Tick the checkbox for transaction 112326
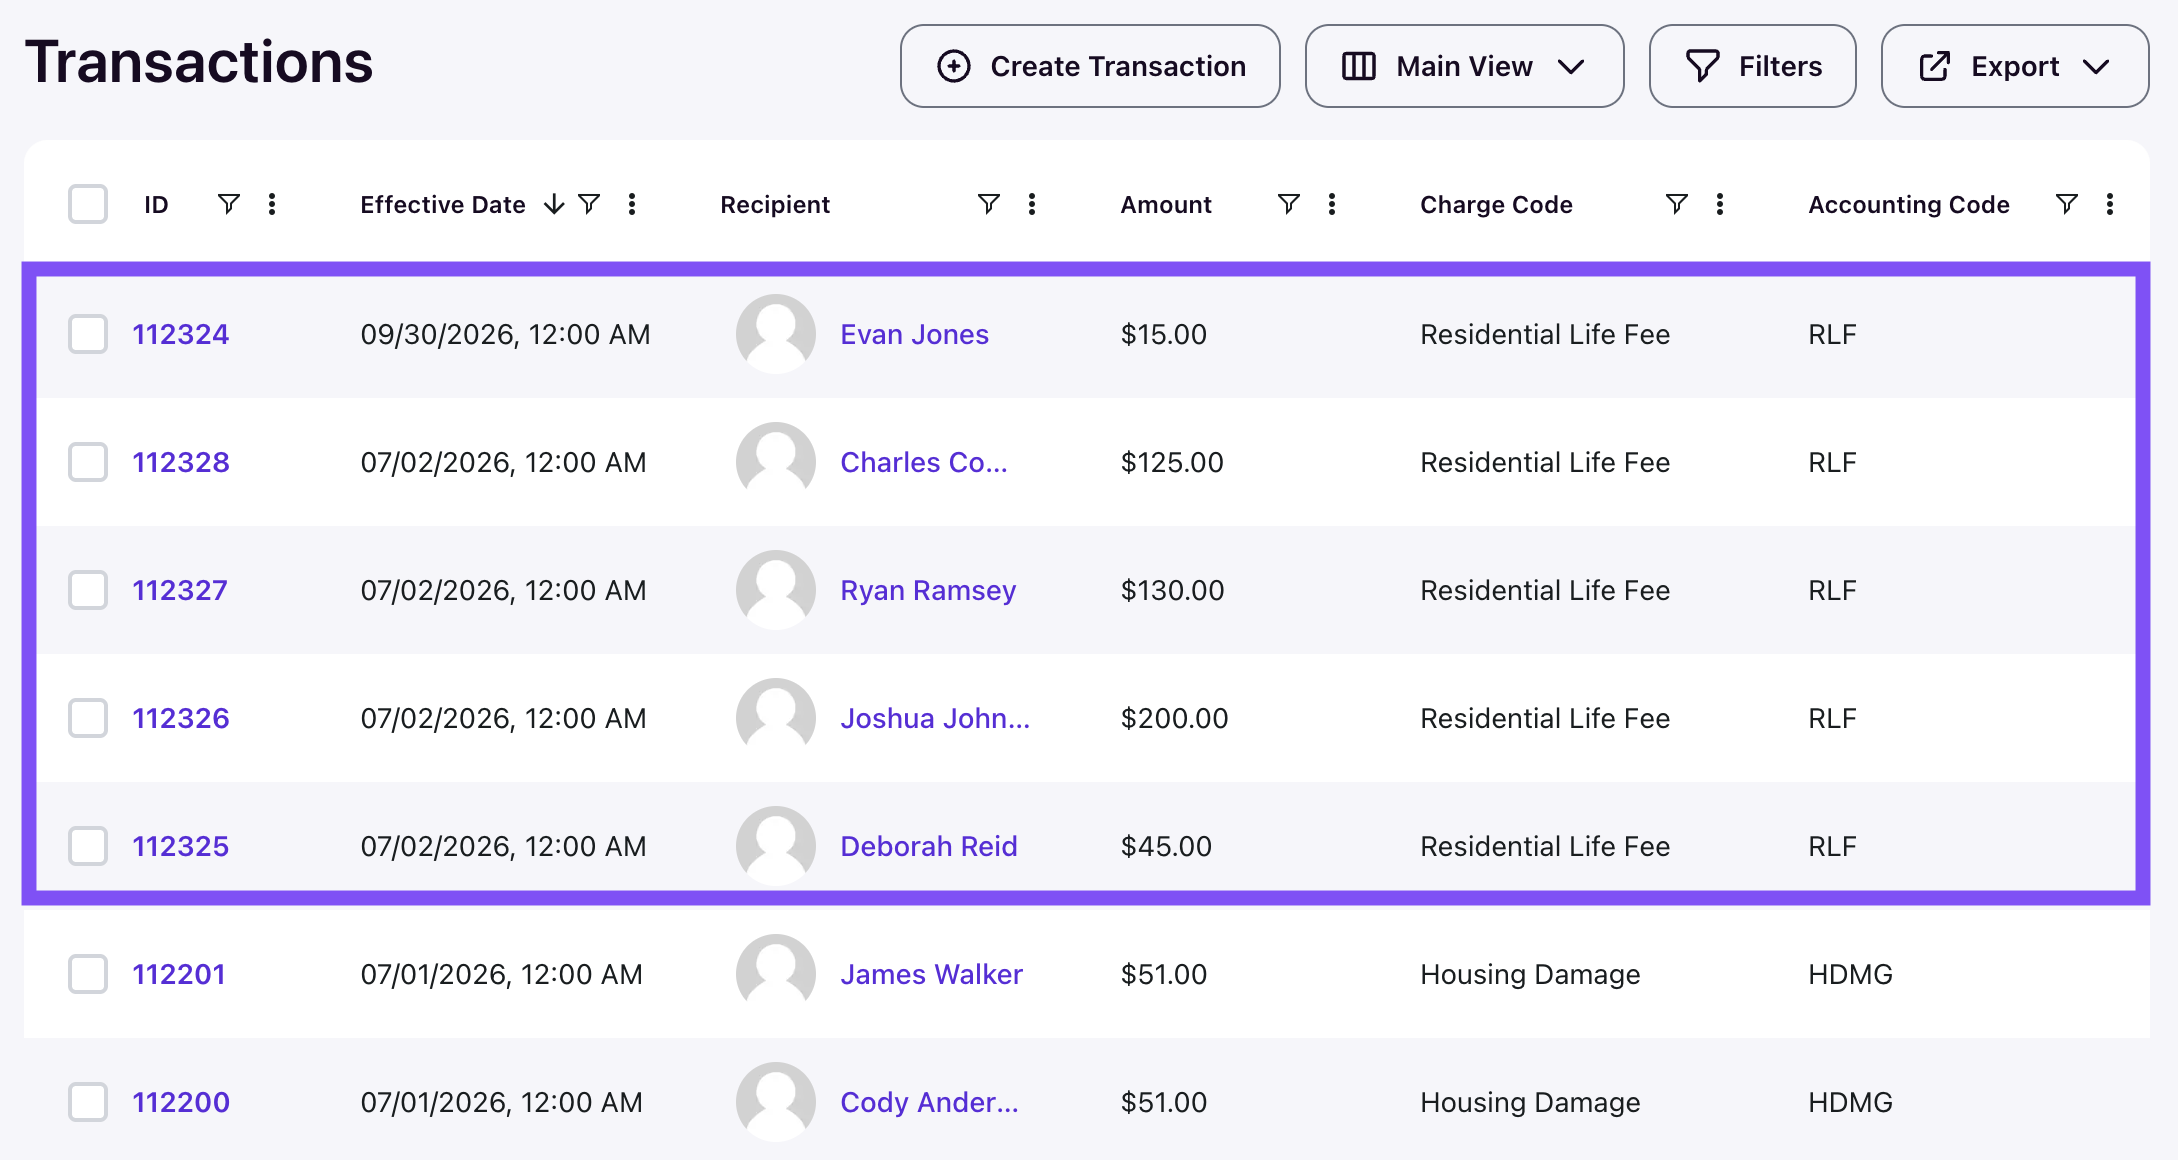Viewport: 2178px width, 1160px height. click(x=88, y=718)
